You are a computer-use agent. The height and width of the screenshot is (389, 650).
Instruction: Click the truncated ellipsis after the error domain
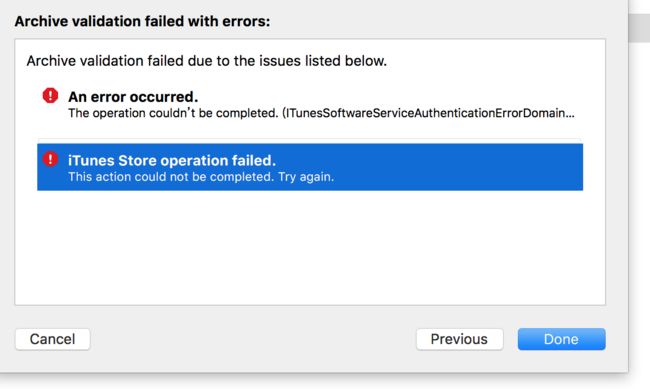click(x=570, y=114)
